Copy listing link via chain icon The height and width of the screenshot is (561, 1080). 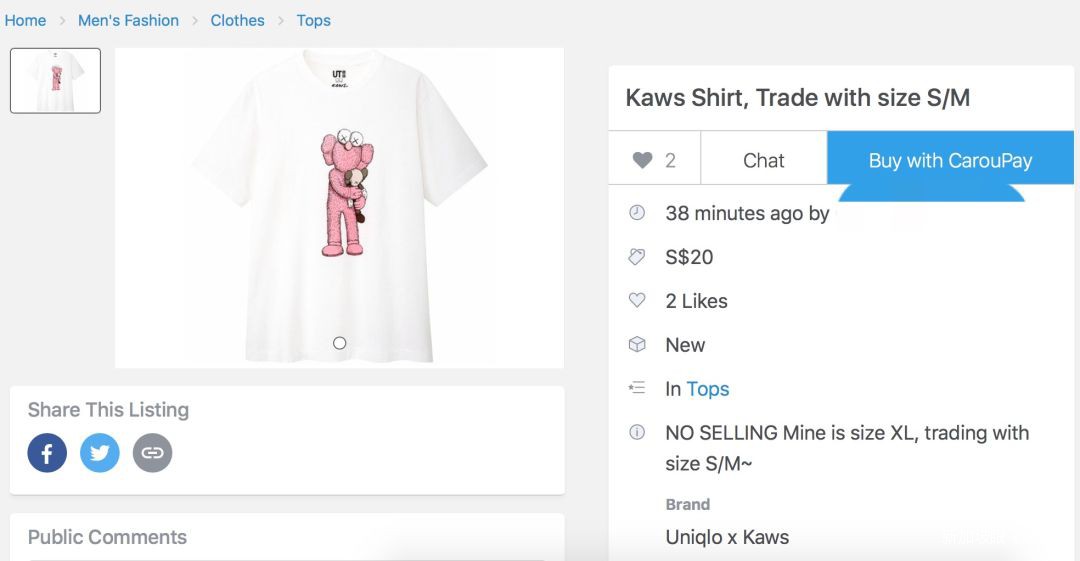click(152, 453)
